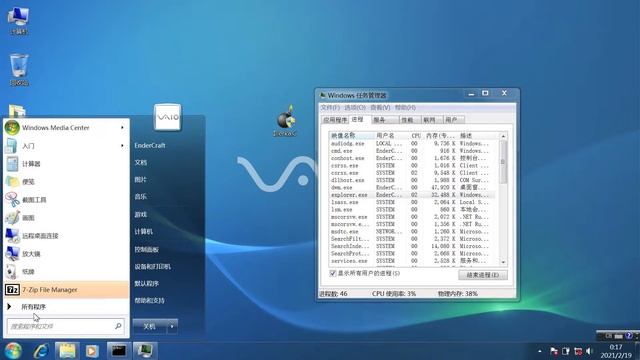This screenshot has height=360, width=640.
Task: Click the 入门 Getting Started icon
Action: pos(12,146)
